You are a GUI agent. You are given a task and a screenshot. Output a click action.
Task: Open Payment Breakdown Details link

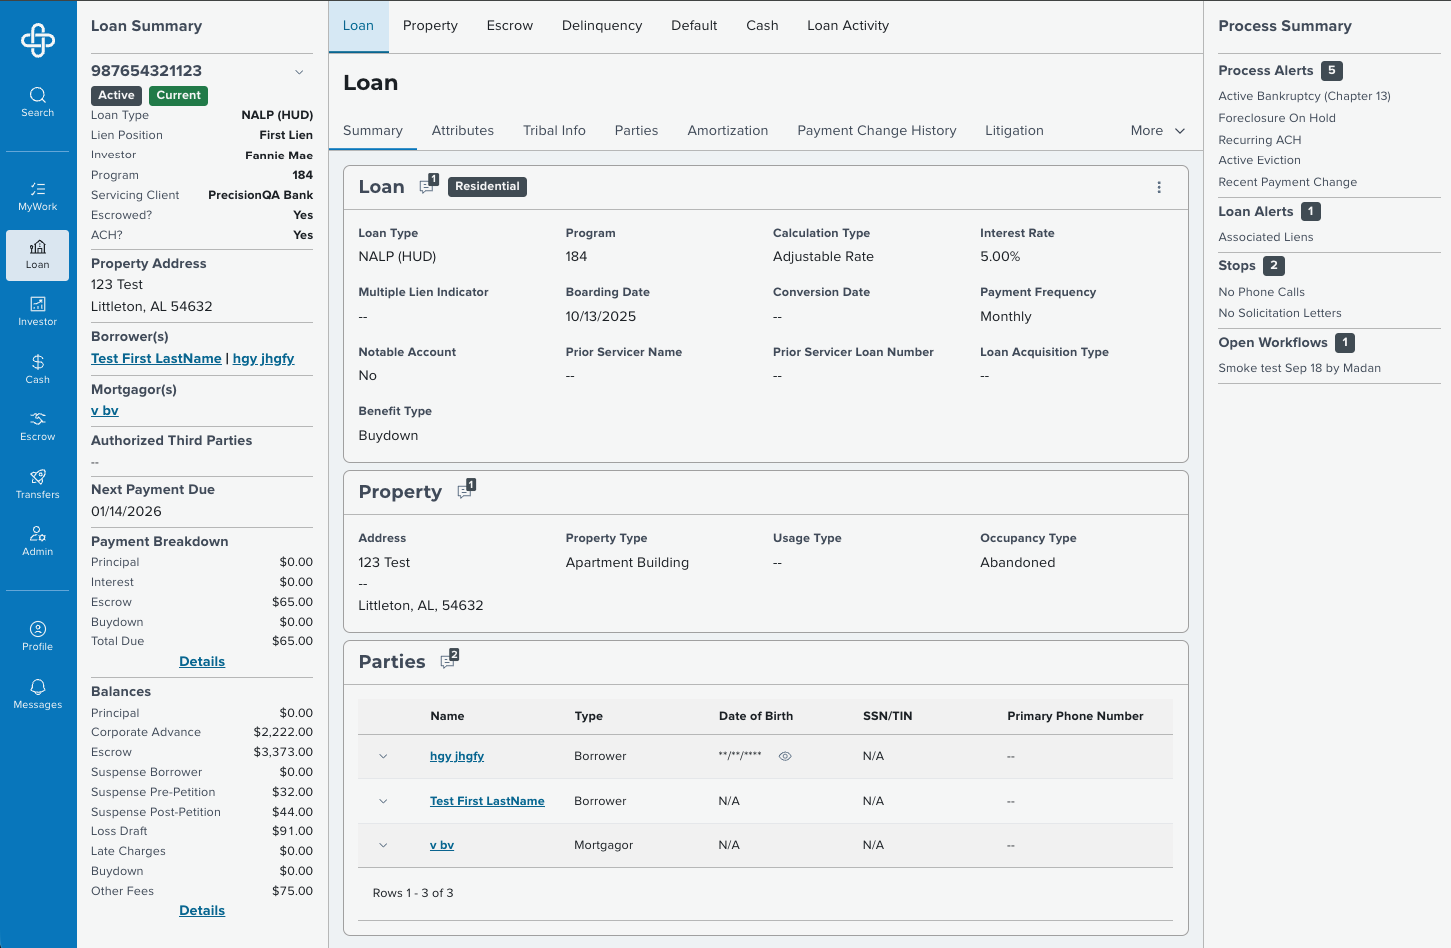(202, 661)
